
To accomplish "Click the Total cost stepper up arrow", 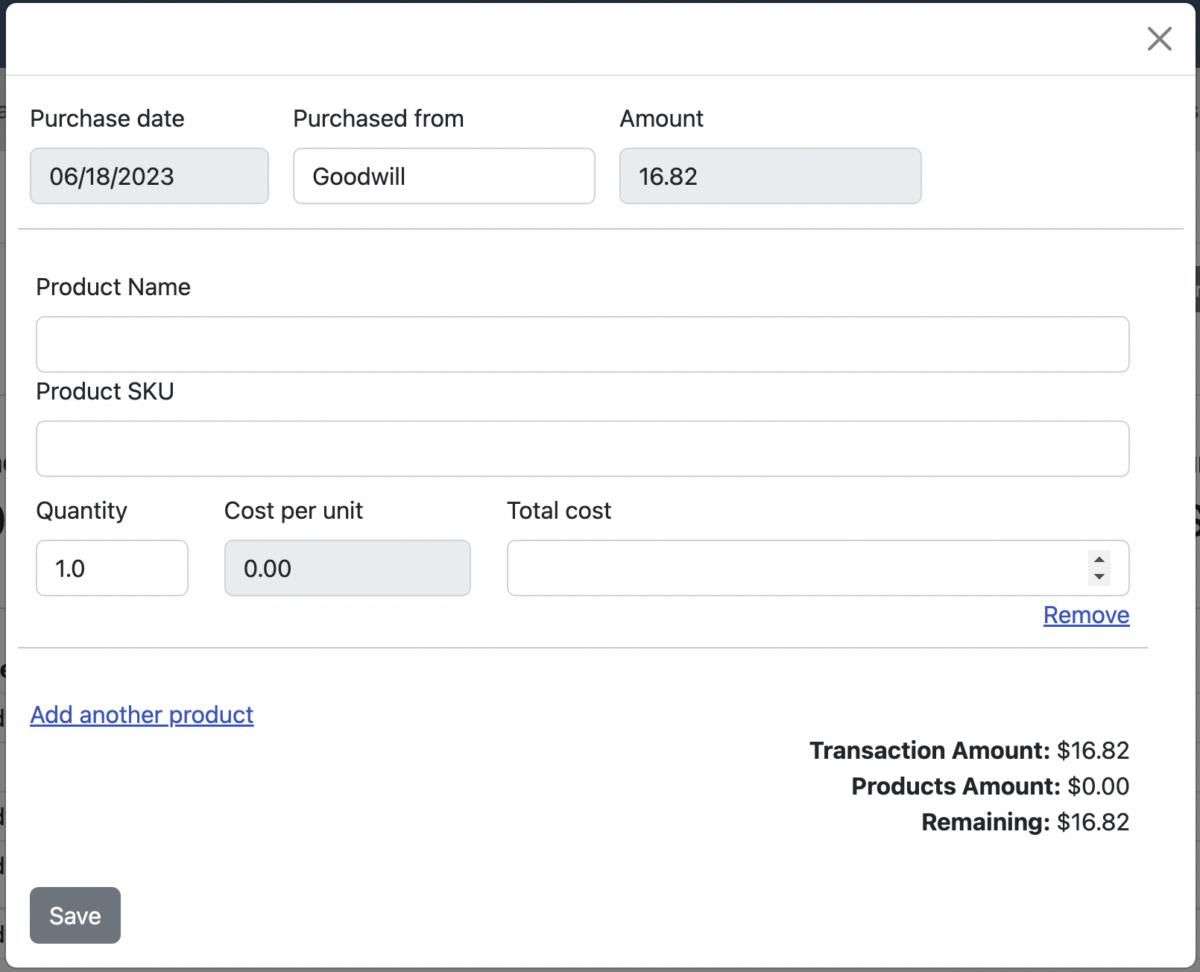I will point(1099,561).
